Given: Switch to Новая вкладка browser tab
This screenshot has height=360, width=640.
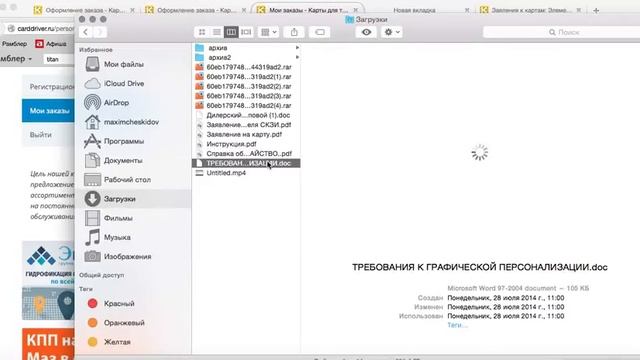Looking at the screenshot, I should click(414, 10).
